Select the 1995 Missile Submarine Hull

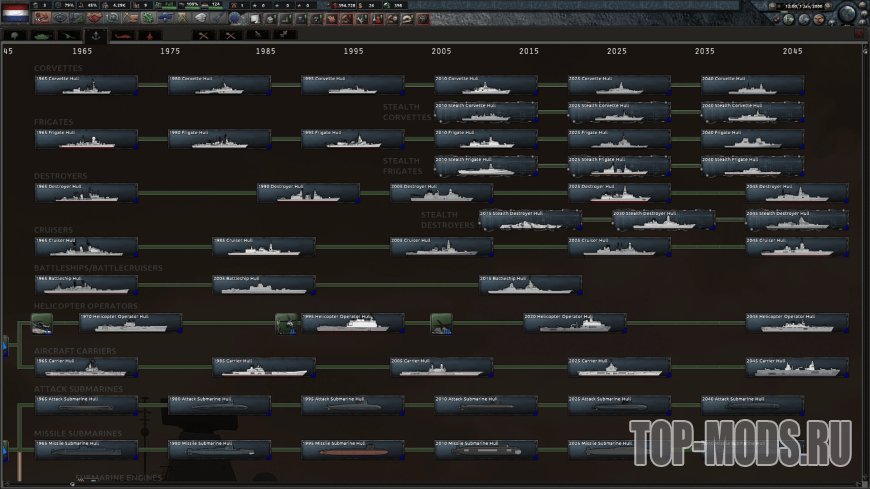(x=353, y=450)
